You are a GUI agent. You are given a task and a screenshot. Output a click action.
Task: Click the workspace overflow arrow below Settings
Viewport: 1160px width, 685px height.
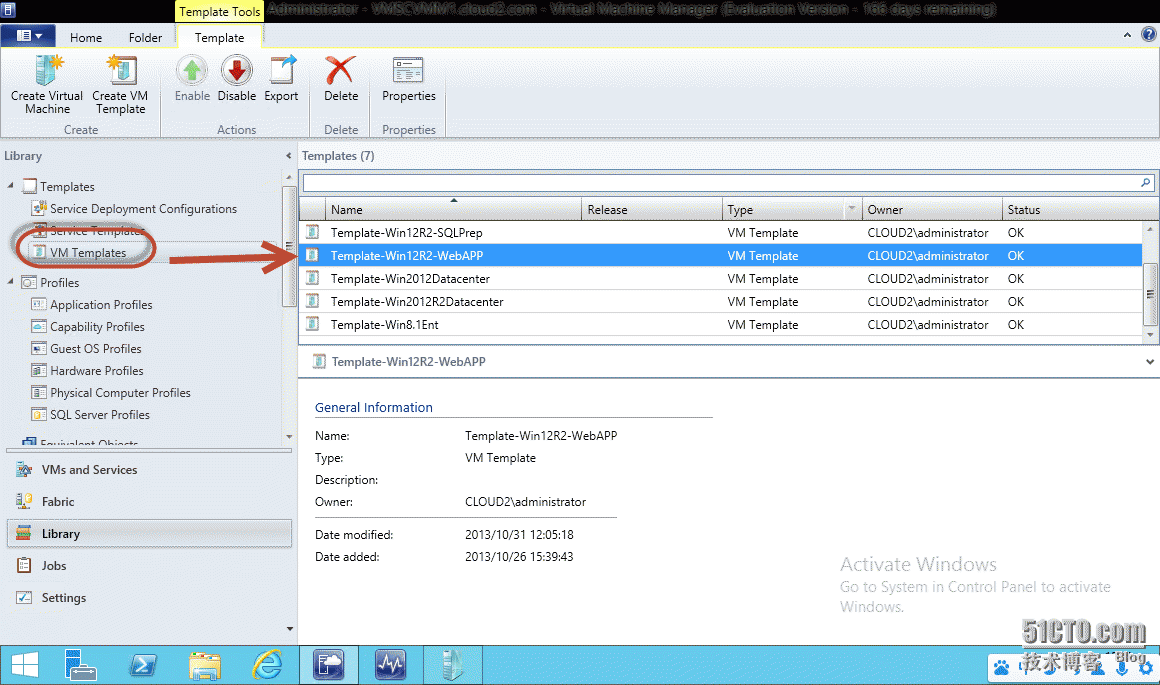tap(289, 629)
